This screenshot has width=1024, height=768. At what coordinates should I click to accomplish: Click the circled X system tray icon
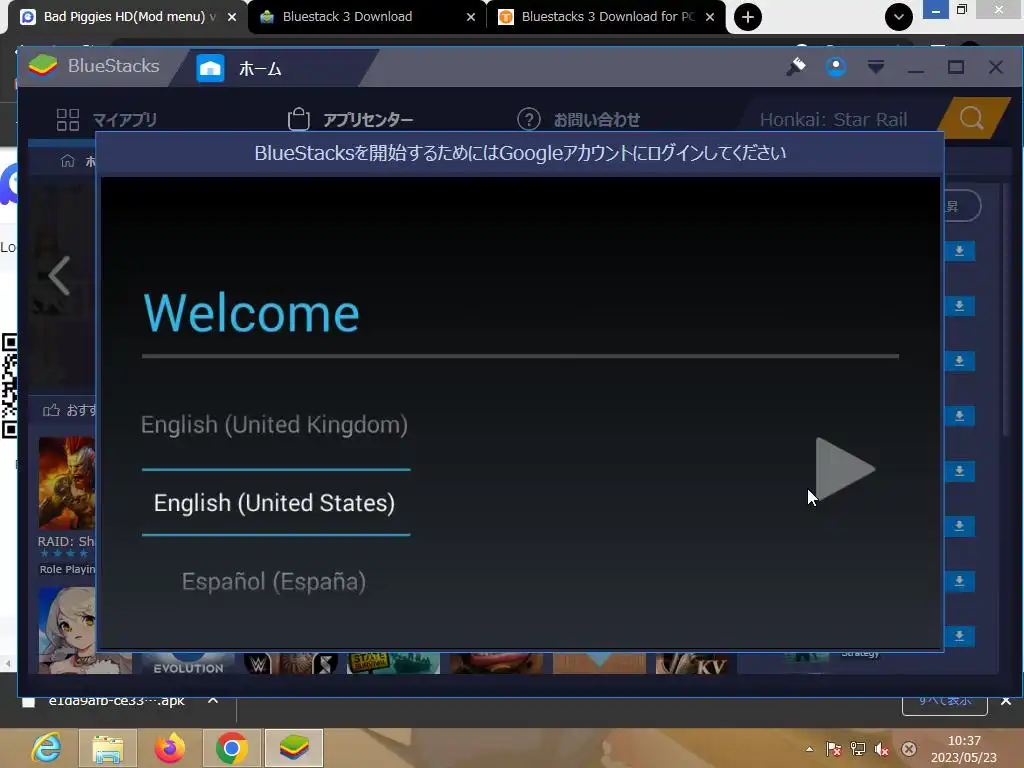pos(908,749)
